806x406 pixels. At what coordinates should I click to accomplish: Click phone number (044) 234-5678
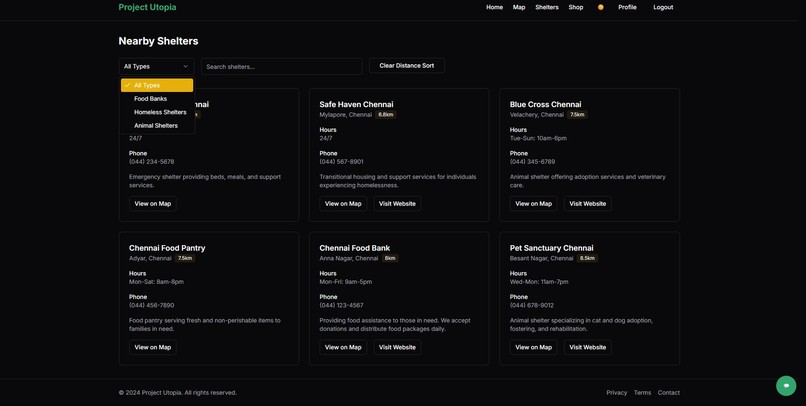pyautogui.click(x=152, y=161)
